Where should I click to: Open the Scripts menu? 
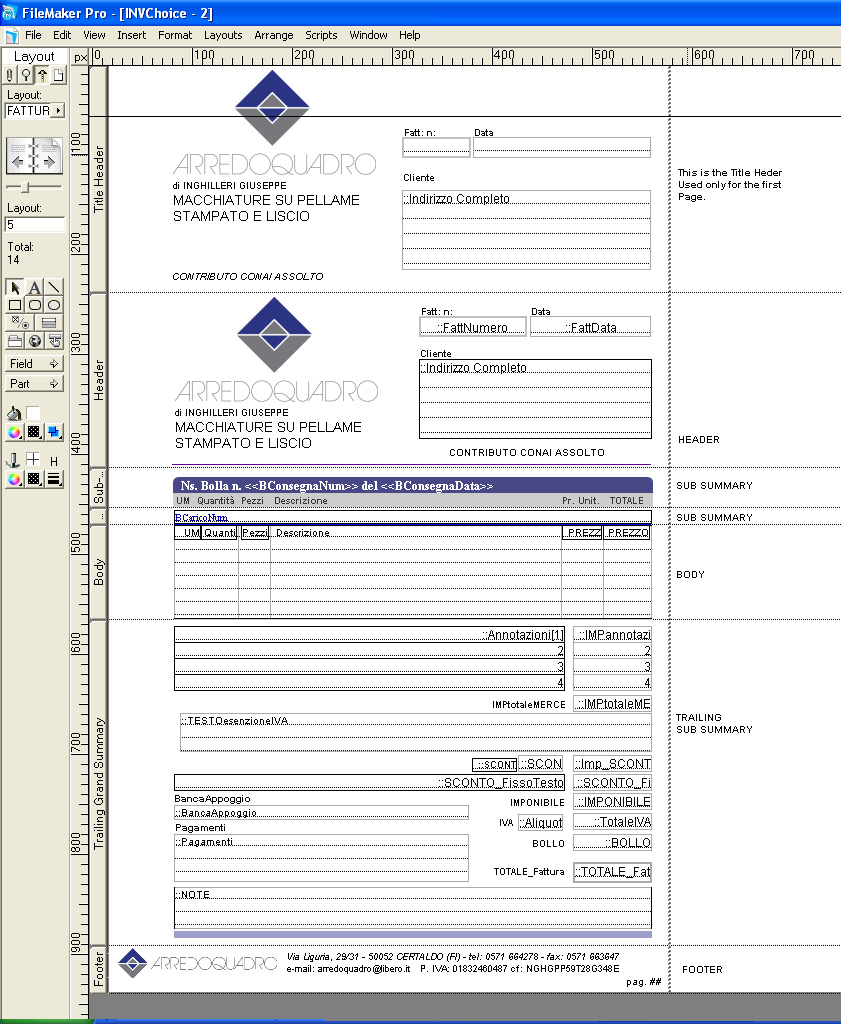pyautogui.click(x=321, y=35)
